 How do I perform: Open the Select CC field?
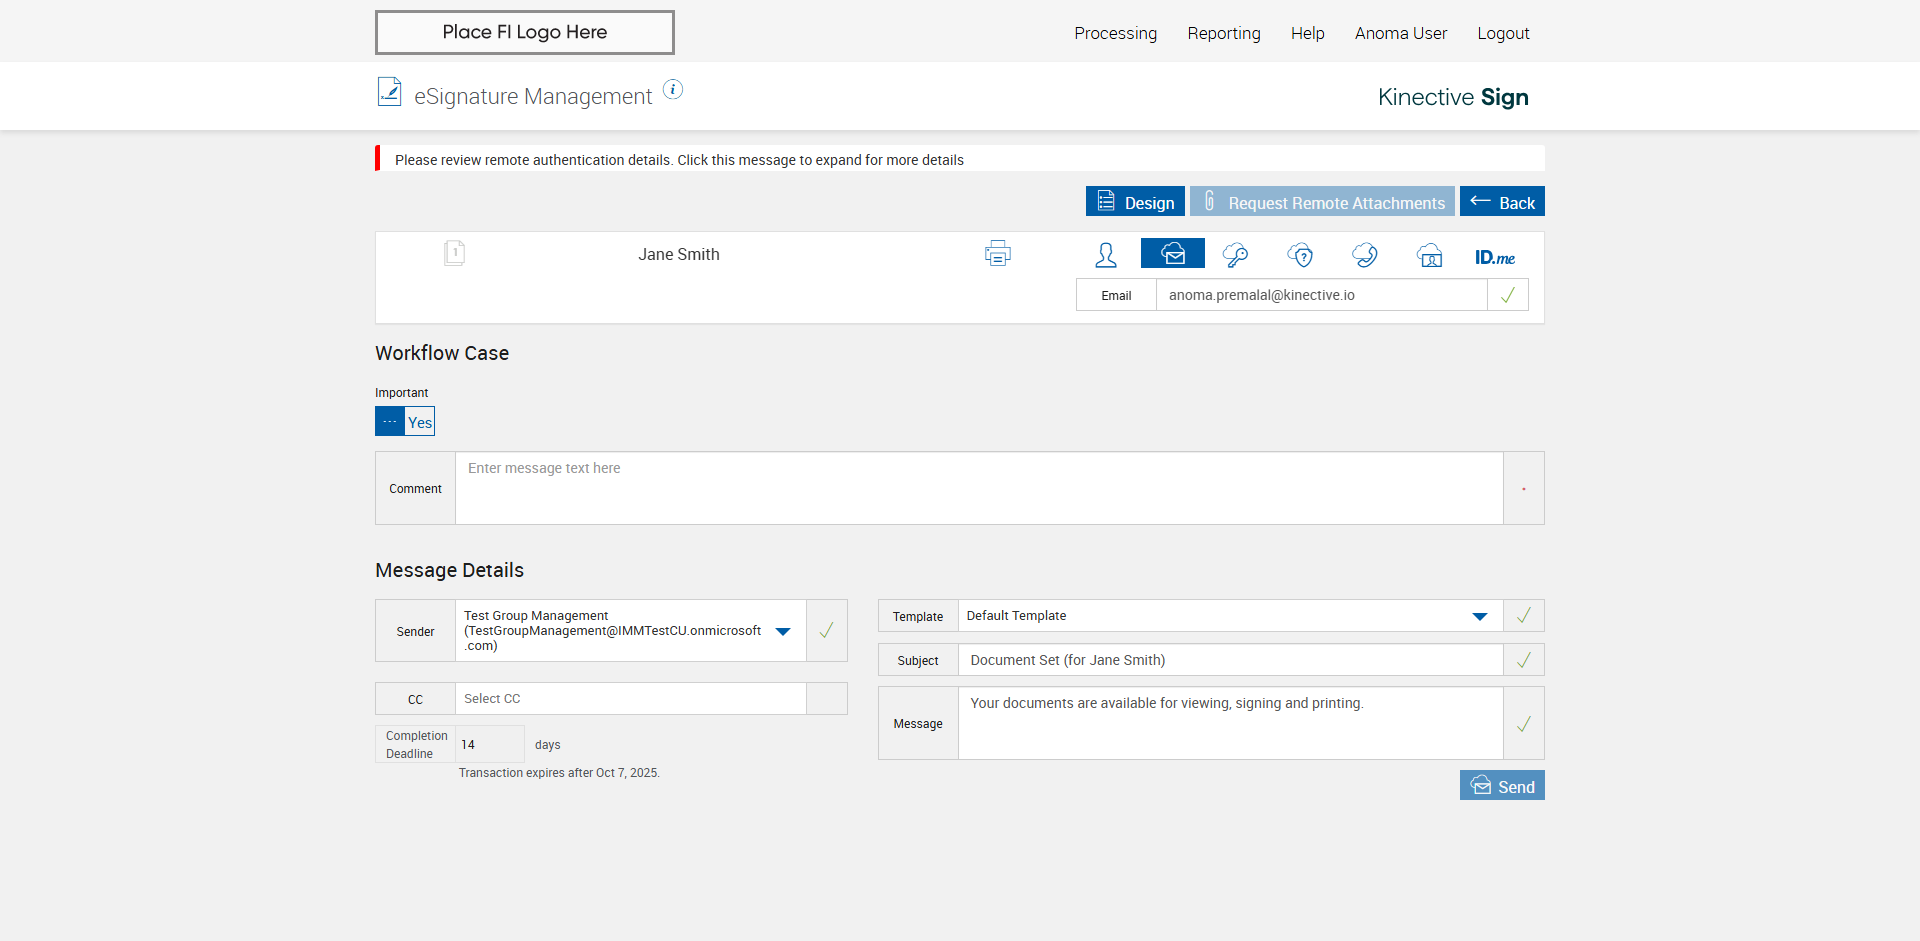[x=630, y=699]
